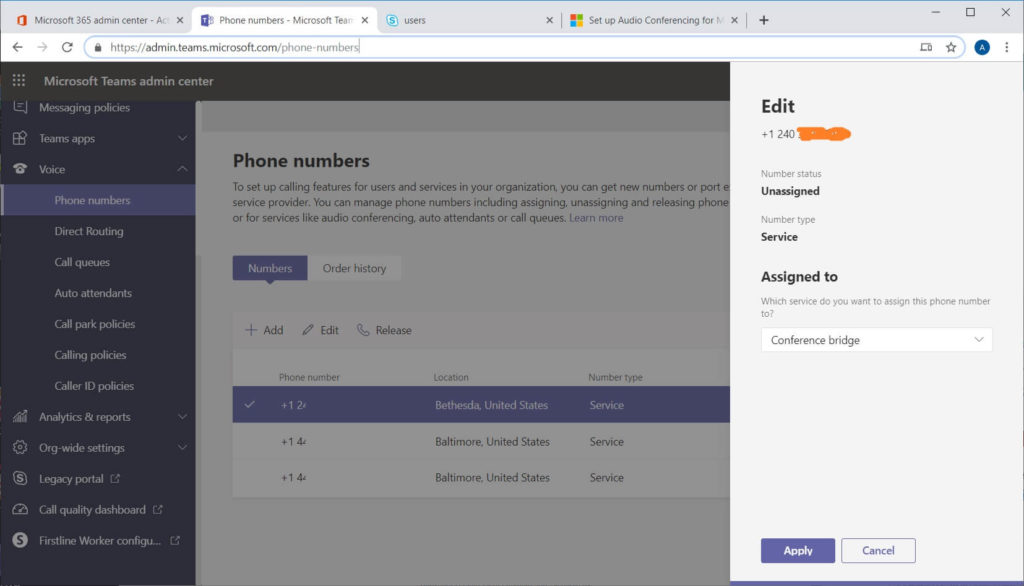Image resolution: width=1024 pixels, height=586 pixels.
Task: Click the Release button in toolbar
Action: click(384, 330)
